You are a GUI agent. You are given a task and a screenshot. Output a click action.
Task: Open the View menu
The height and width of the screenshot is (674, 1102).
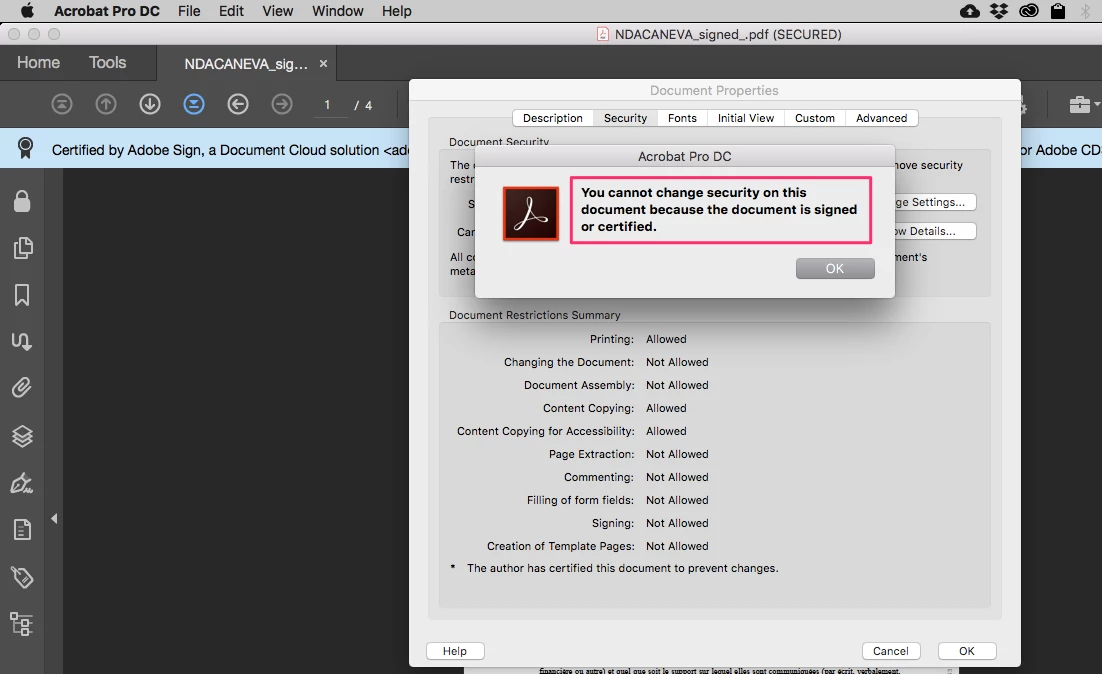pos(278,11)
